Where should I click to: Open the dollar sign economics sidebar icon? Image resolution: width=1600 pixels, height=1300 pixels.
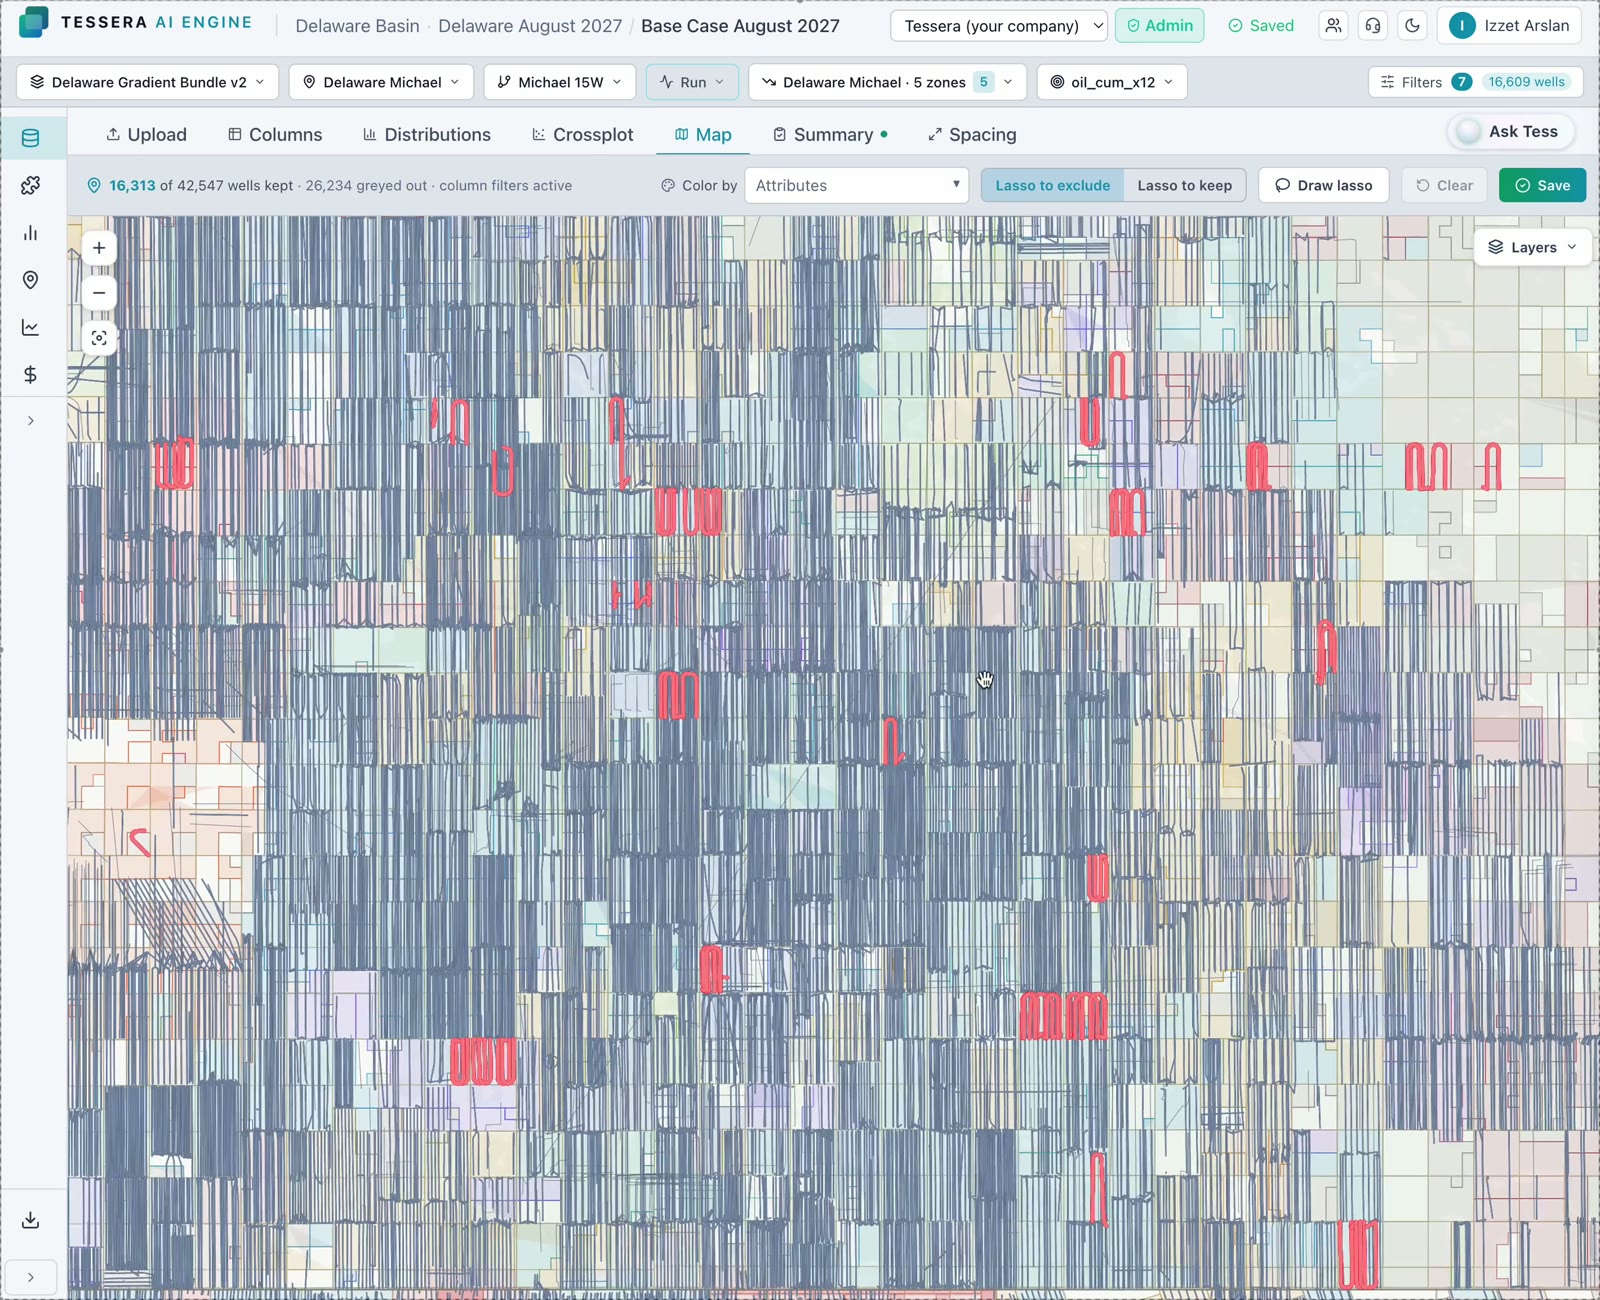pyautogui.click(x=31, y=374)
